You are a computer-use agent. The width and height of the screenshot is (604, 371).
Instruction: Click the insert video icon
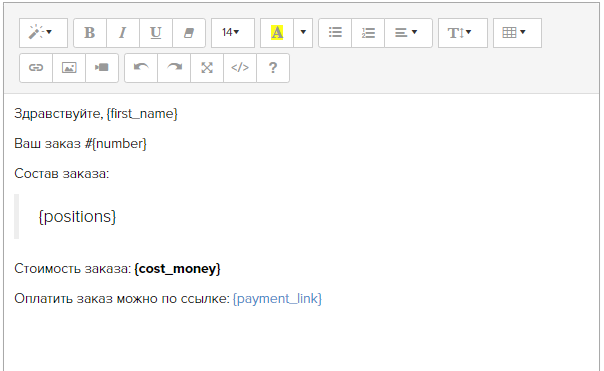(102, 68)
